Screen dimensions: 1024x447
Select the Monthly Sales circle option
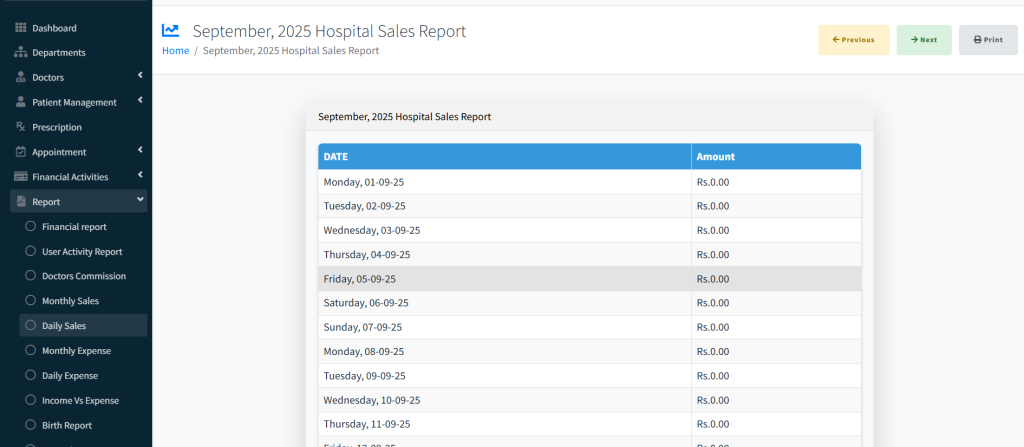(x=30, y=301)
